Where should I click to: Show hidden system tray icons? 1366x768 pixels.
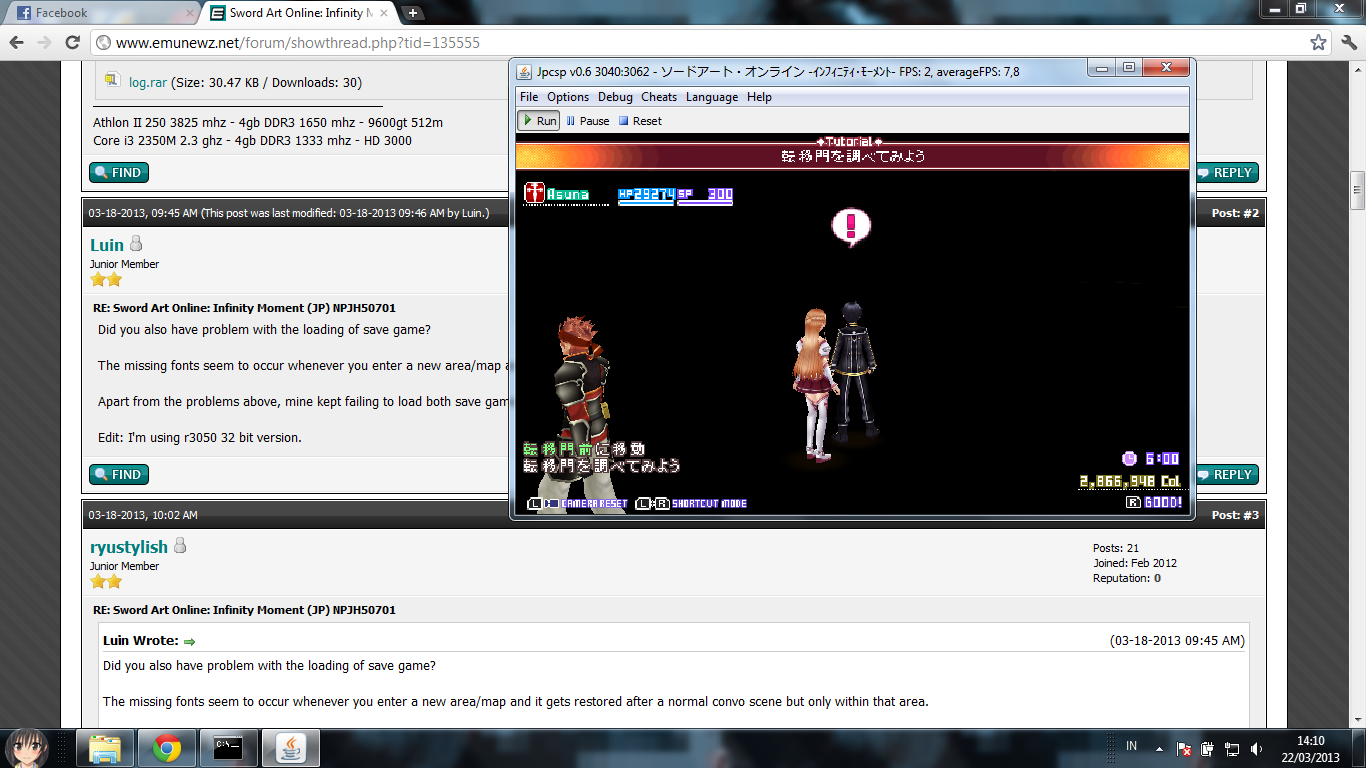click(x=1159, y=748)
